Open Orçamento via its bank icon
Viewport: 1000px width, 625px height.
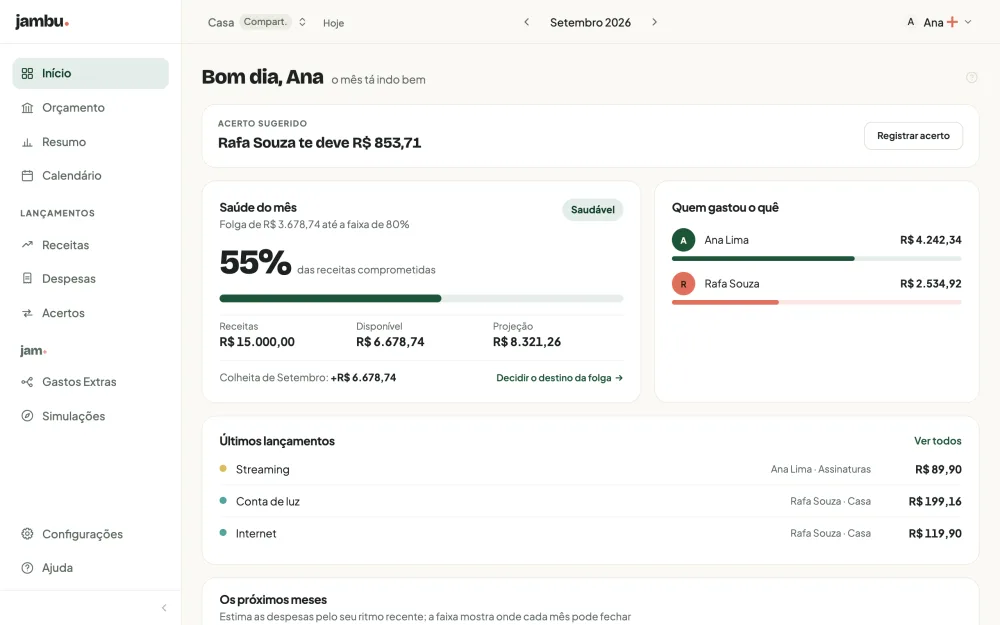27,108
